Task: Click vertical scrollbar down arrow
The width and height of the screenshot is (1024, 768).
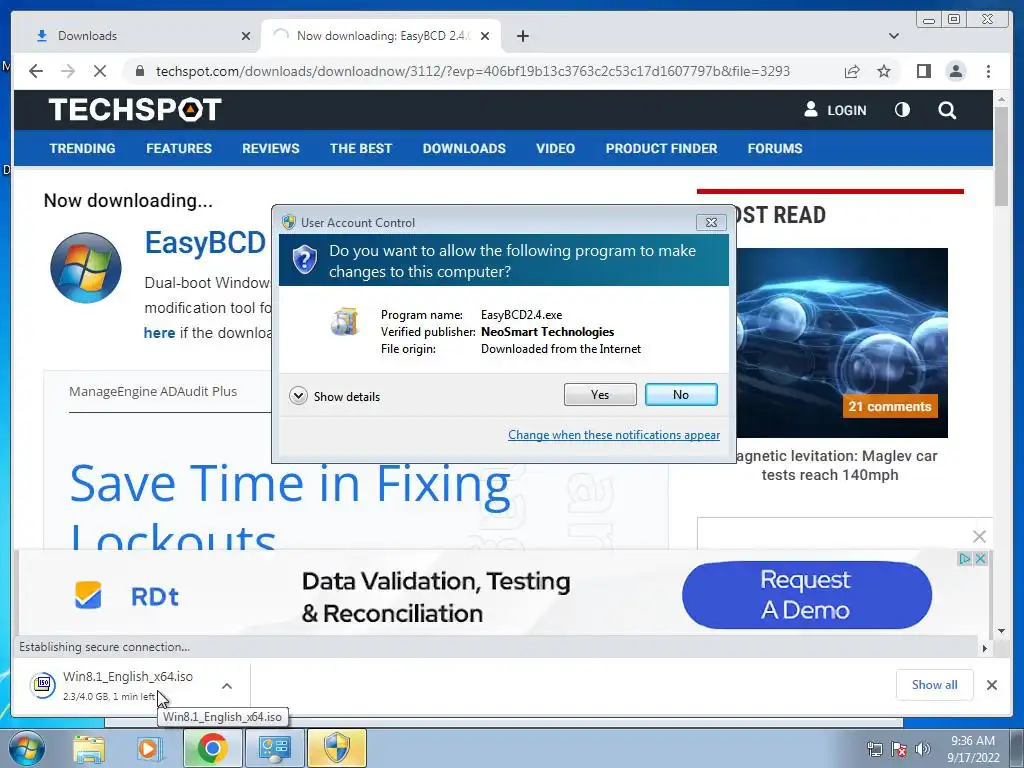Action: pyautogui.click(x=1002, y=631)
